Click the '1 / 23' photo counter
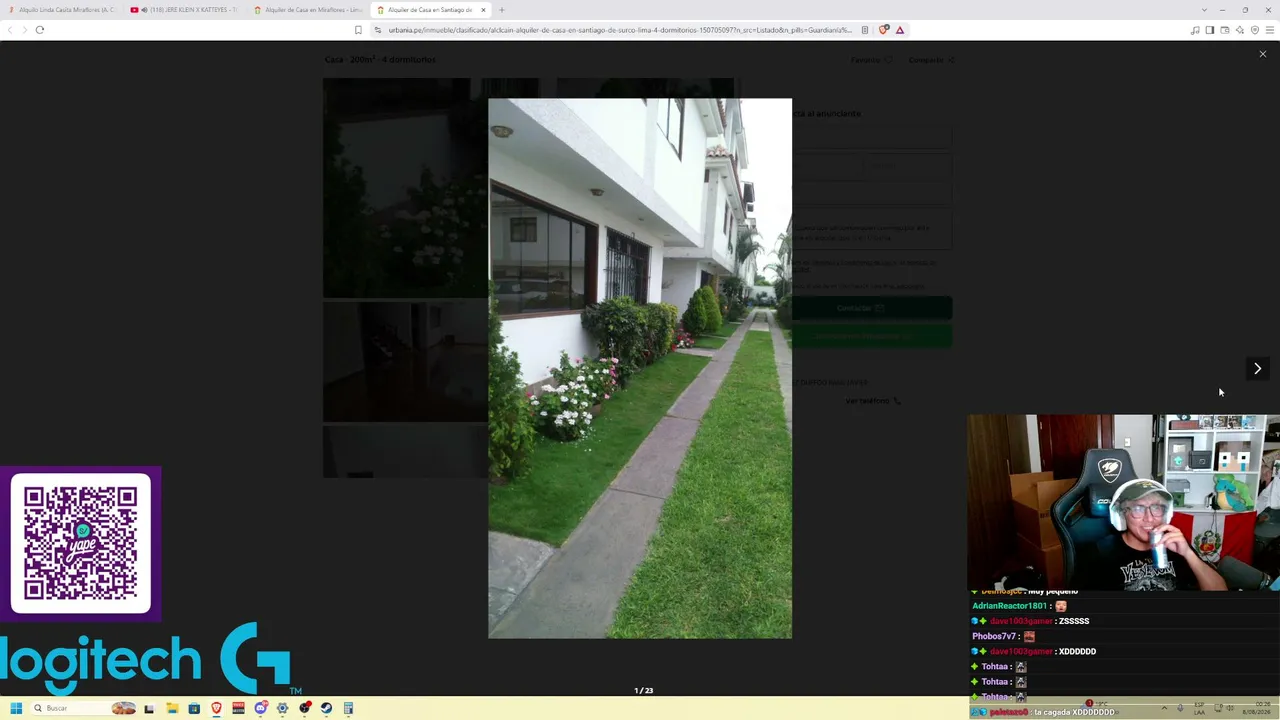The height and width of the screenshot is (720, 1280). coord(643,691)
